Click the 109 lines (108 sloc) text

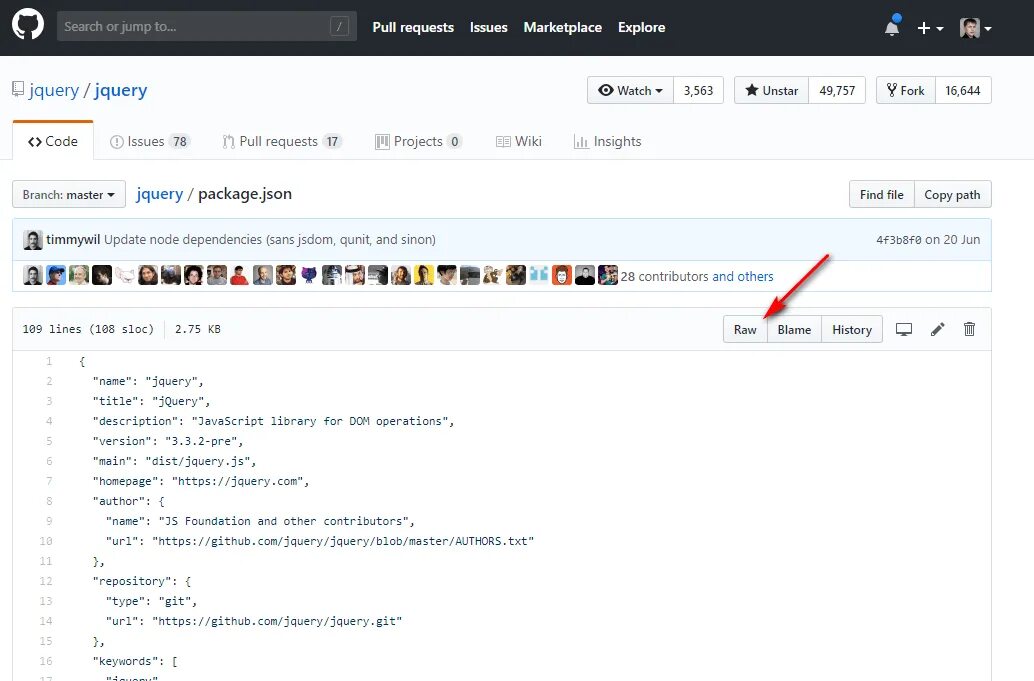[88, 329]
